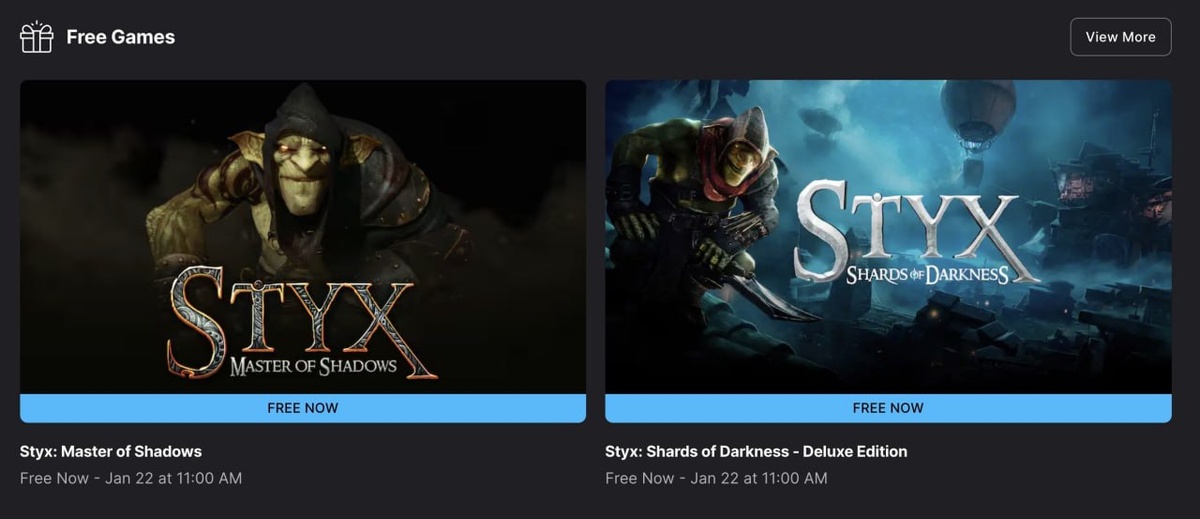Click the gift box icon beside Free Games
1200x519 pixels.
37,37
